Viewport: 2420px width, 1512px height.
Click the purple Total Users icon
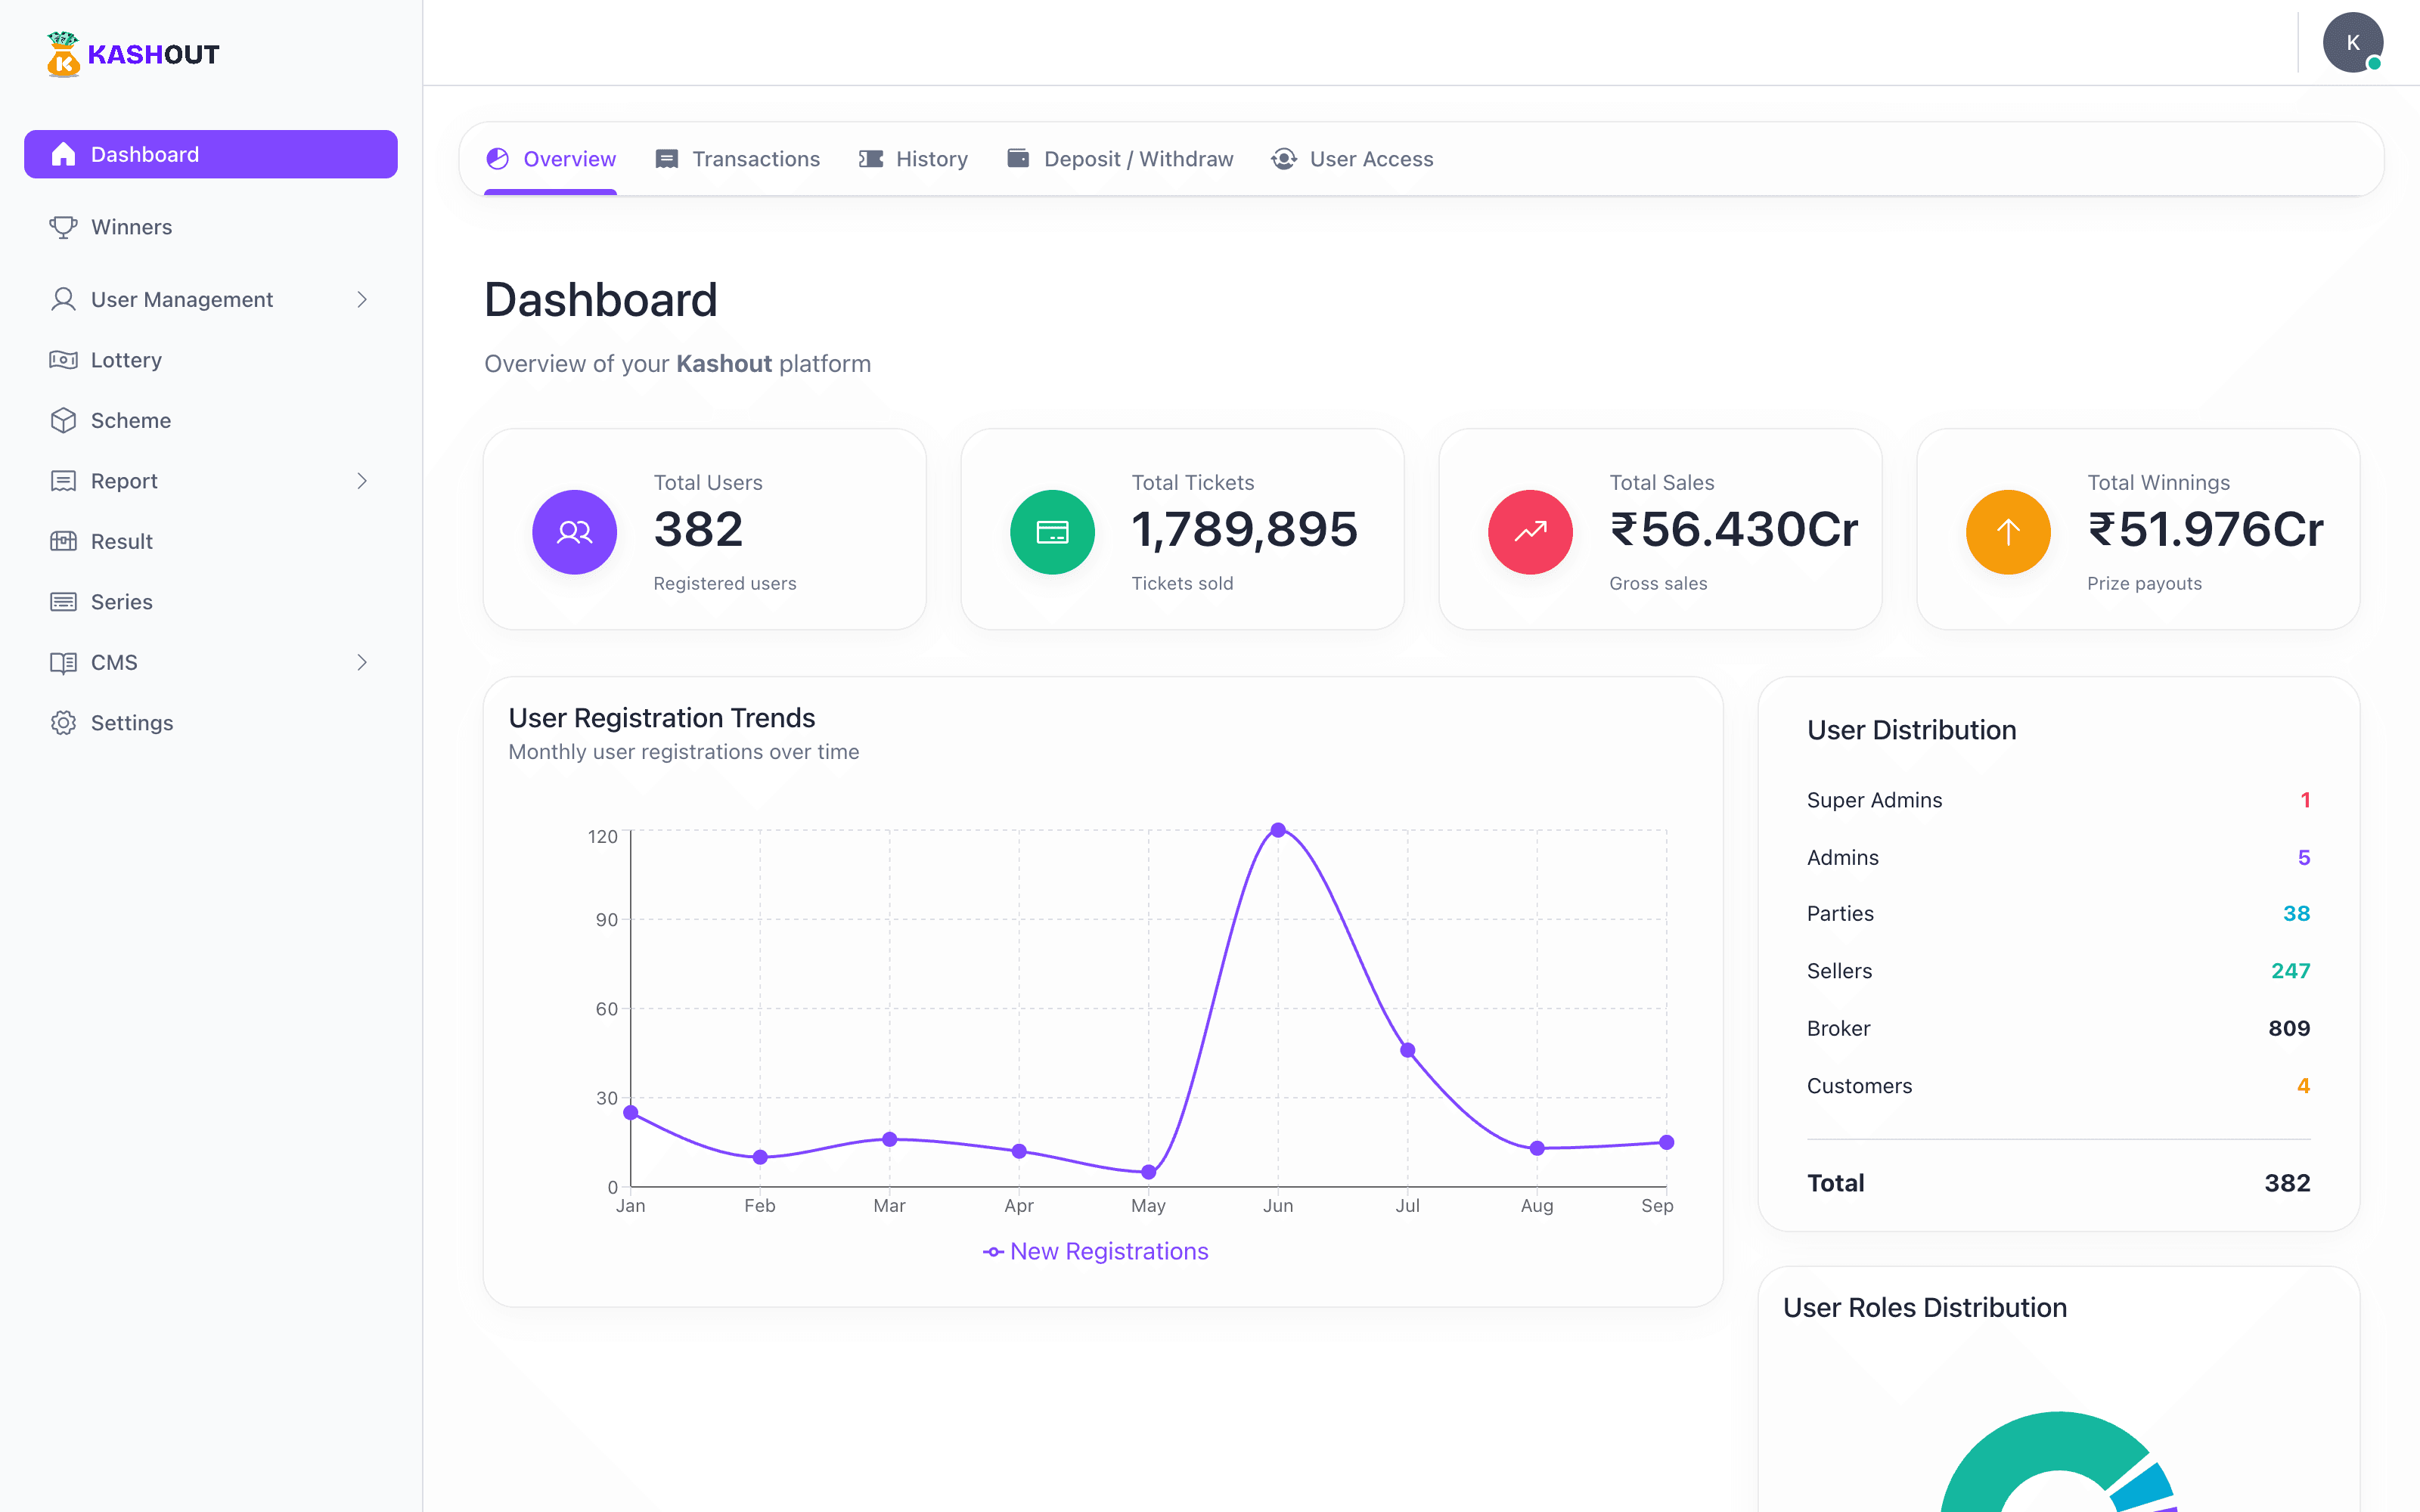(x=574, y=532)
